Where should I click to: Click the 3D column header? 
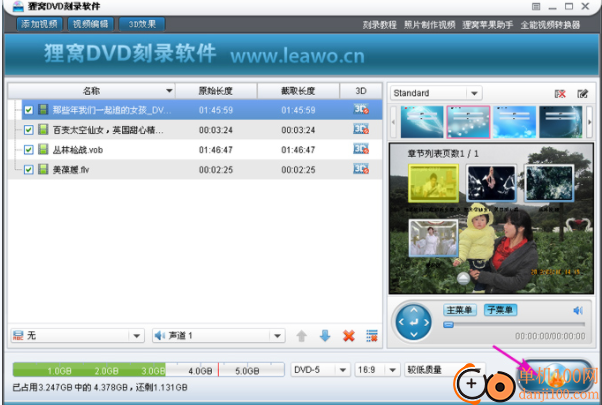(361, 91)
